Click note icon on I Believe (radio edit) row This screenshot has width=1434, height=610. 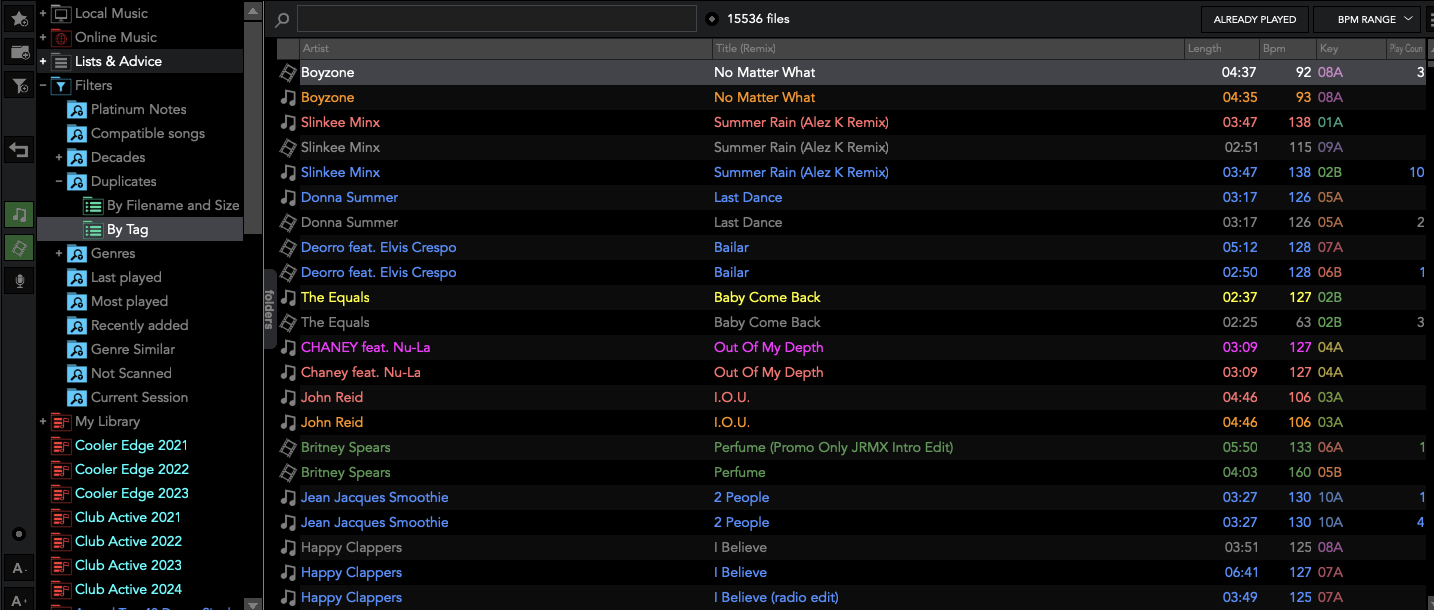[288, 598]
